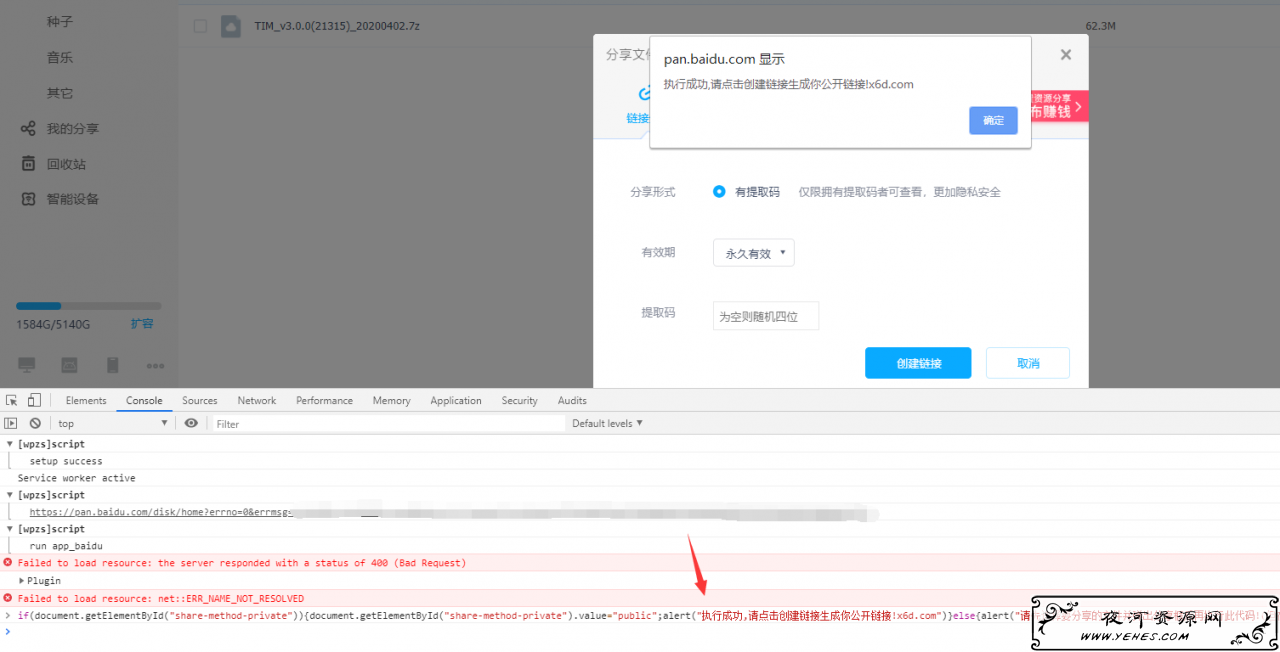Click the 扩容 expand storage link
1280x652 pixels.
pyautogui.click(x=142, y=324)
